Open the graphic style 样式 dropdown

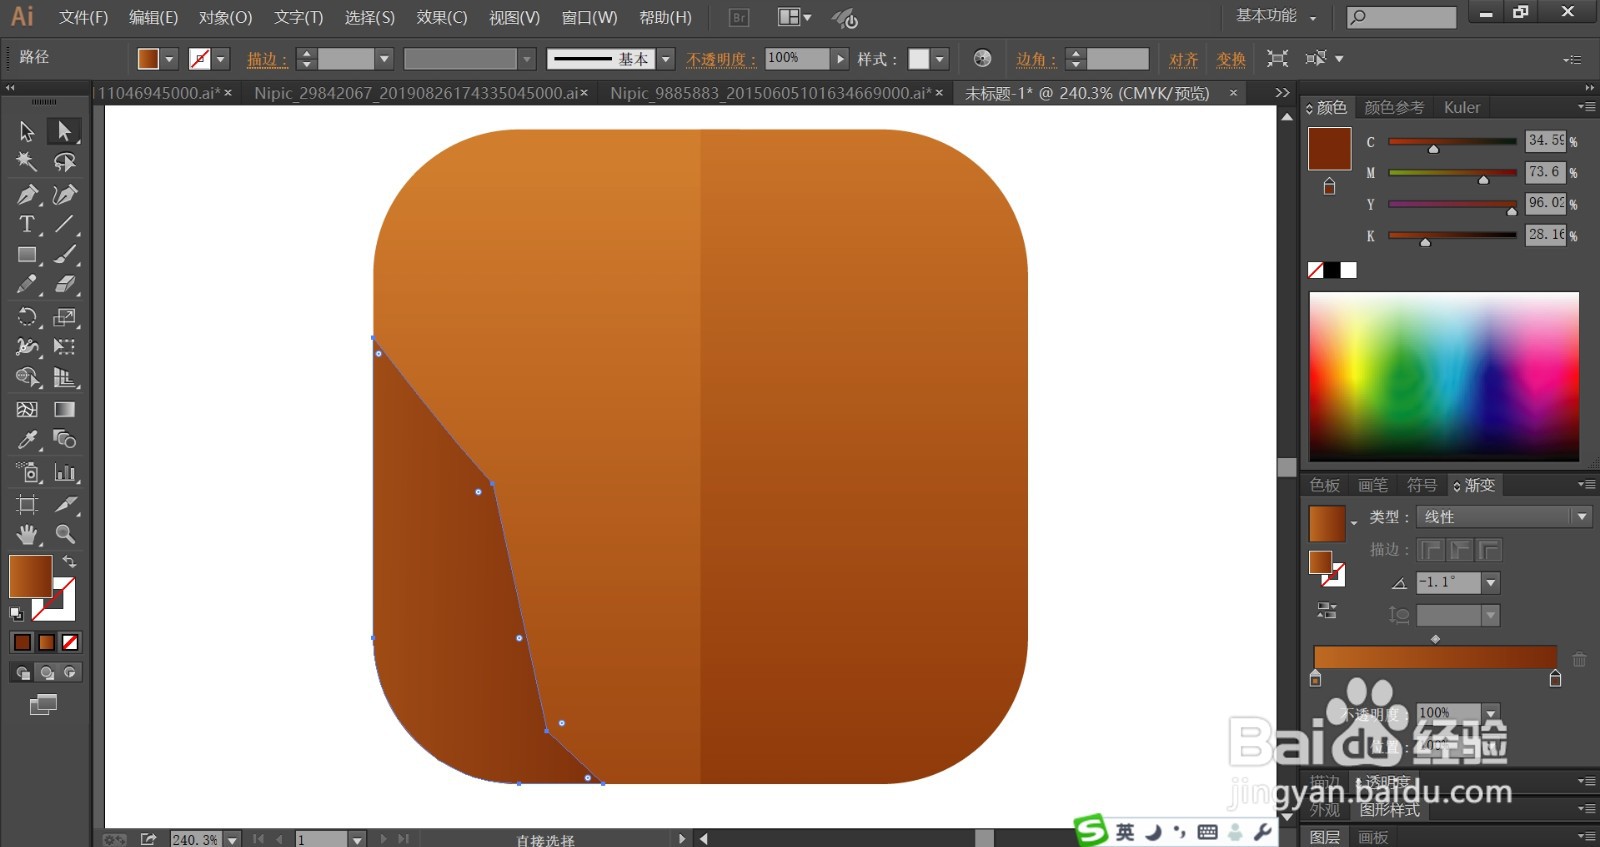tap(939, 59)
